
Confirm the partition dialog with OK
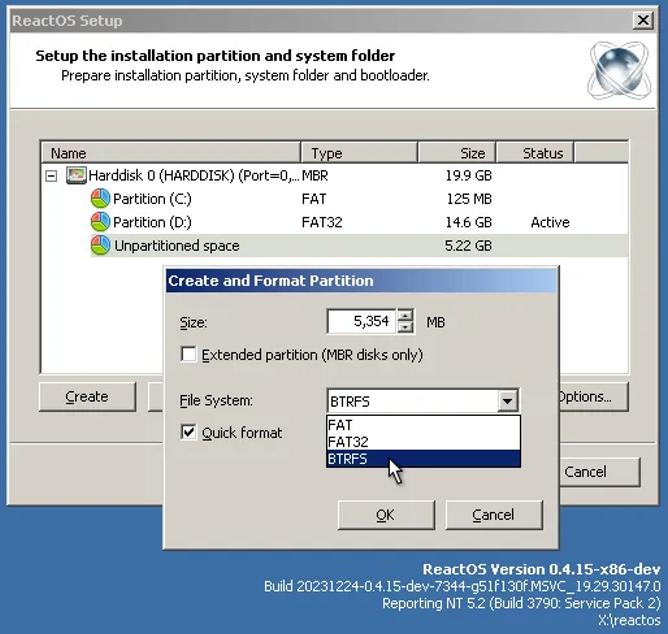coord(386,515)
